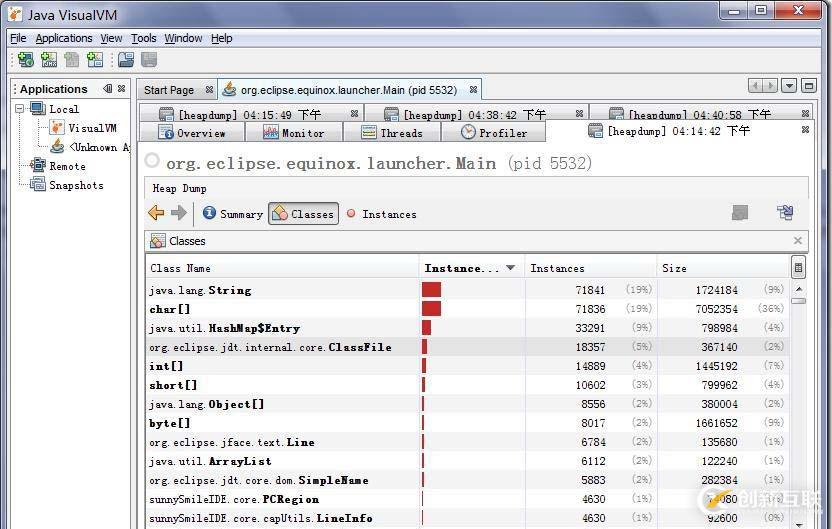
Task: Click the Save toolbar icon
Action: pos(149,59)
